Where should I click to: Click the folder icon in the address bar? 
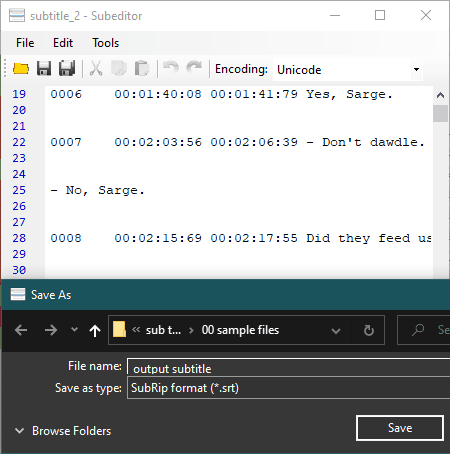click(x=119, y=329)
